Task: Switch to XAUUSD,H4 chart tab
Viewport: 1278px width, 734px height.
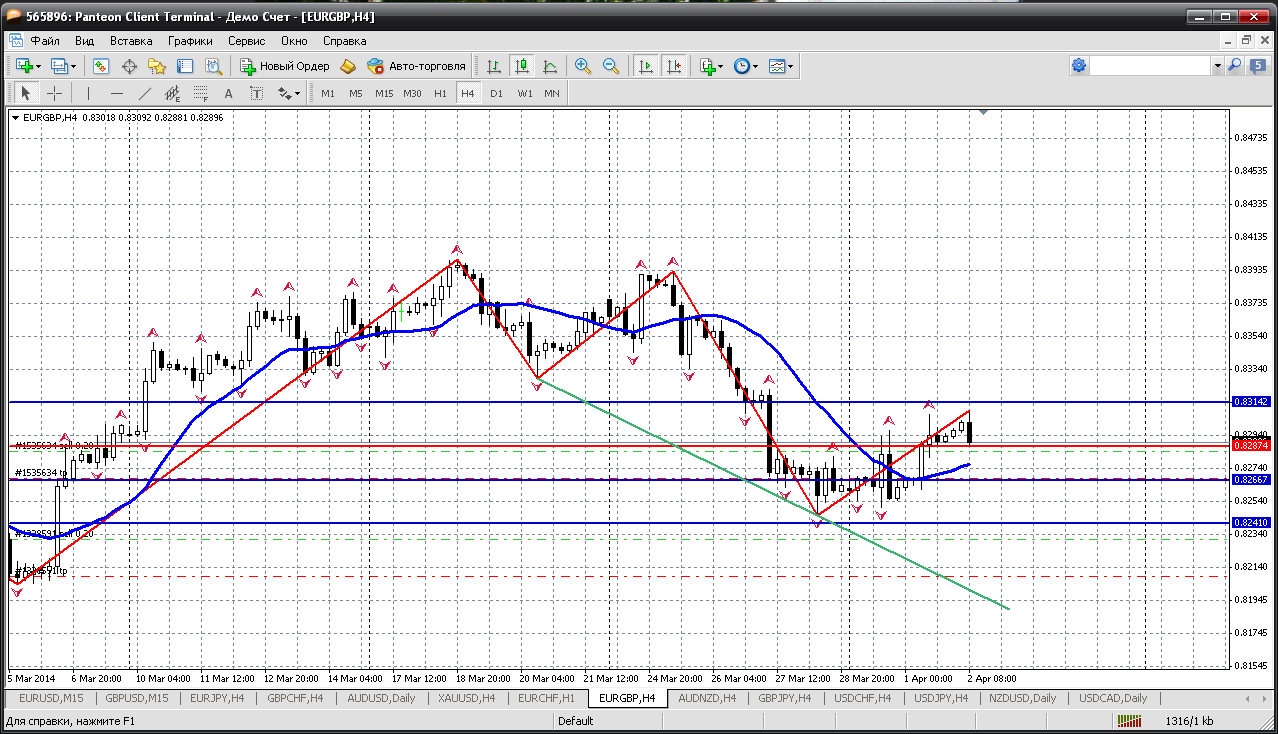Action: pos(466,698)
